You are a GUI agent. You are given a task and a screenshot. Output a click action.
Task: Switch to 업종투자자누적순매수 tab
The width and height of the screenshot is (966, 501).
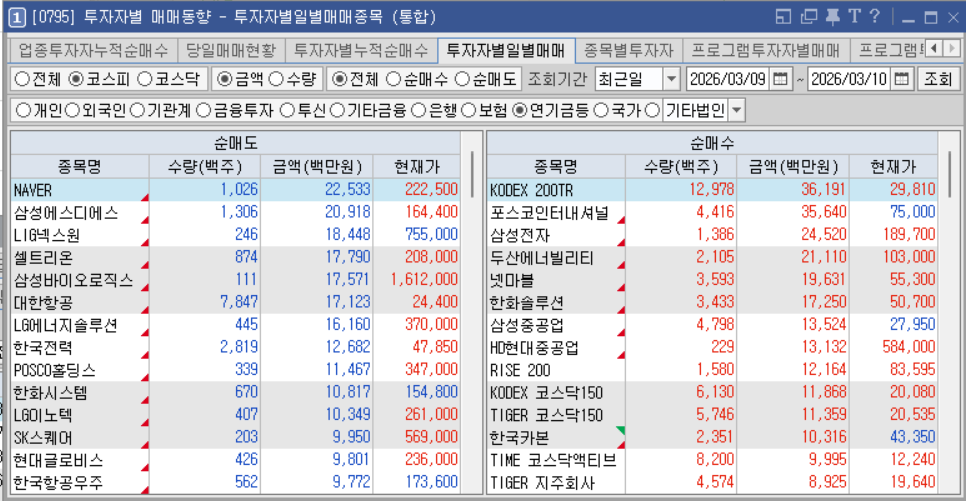[94, 50]
